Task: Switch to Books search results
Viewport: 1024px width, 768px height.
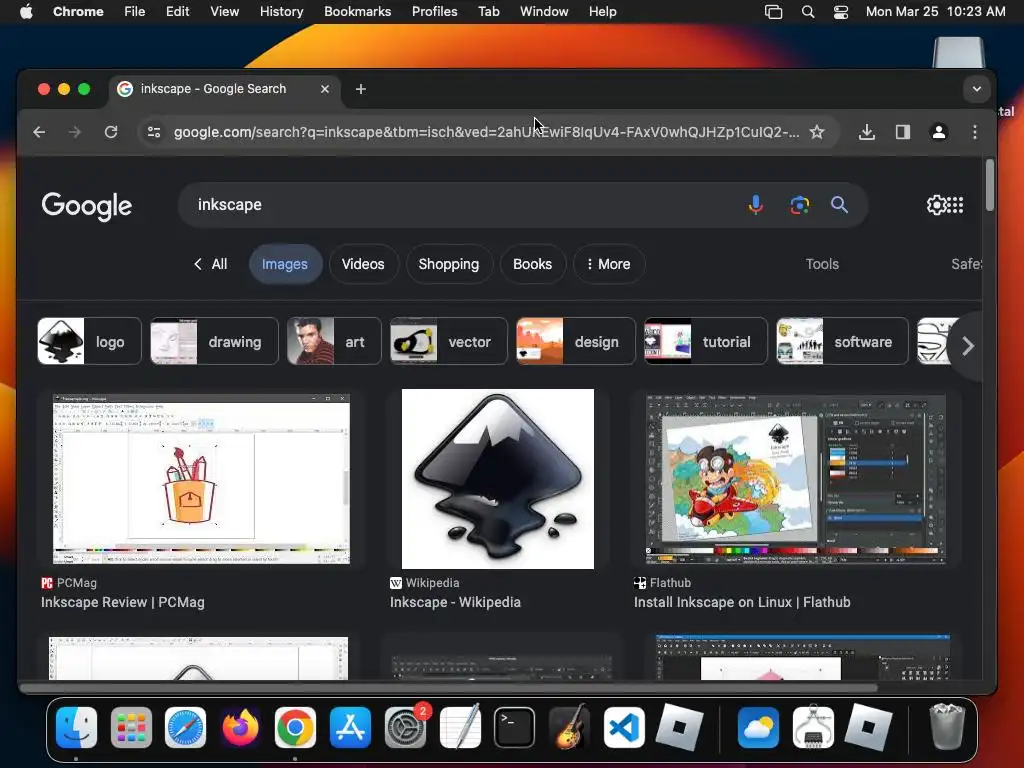Action: pyautogui.click(x=532, y=264)
